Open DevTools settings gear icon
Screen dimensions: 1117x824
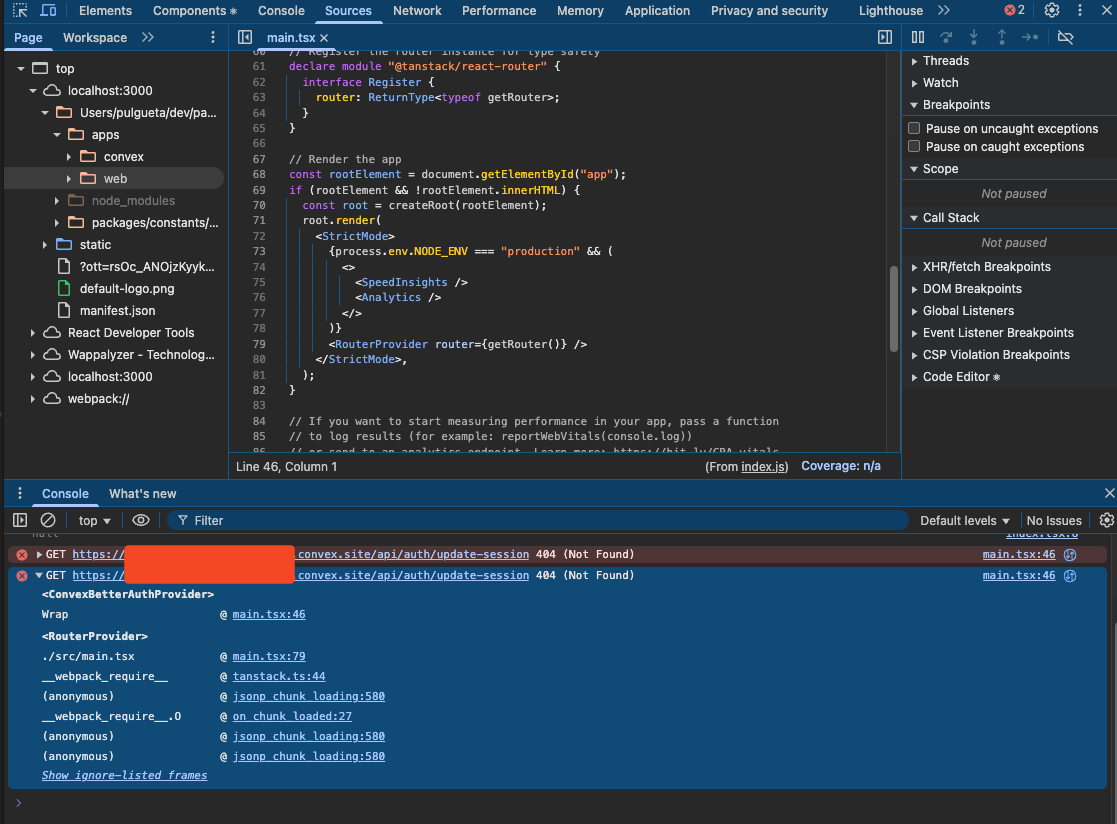pyautogui.click(x=1051, y=11)
